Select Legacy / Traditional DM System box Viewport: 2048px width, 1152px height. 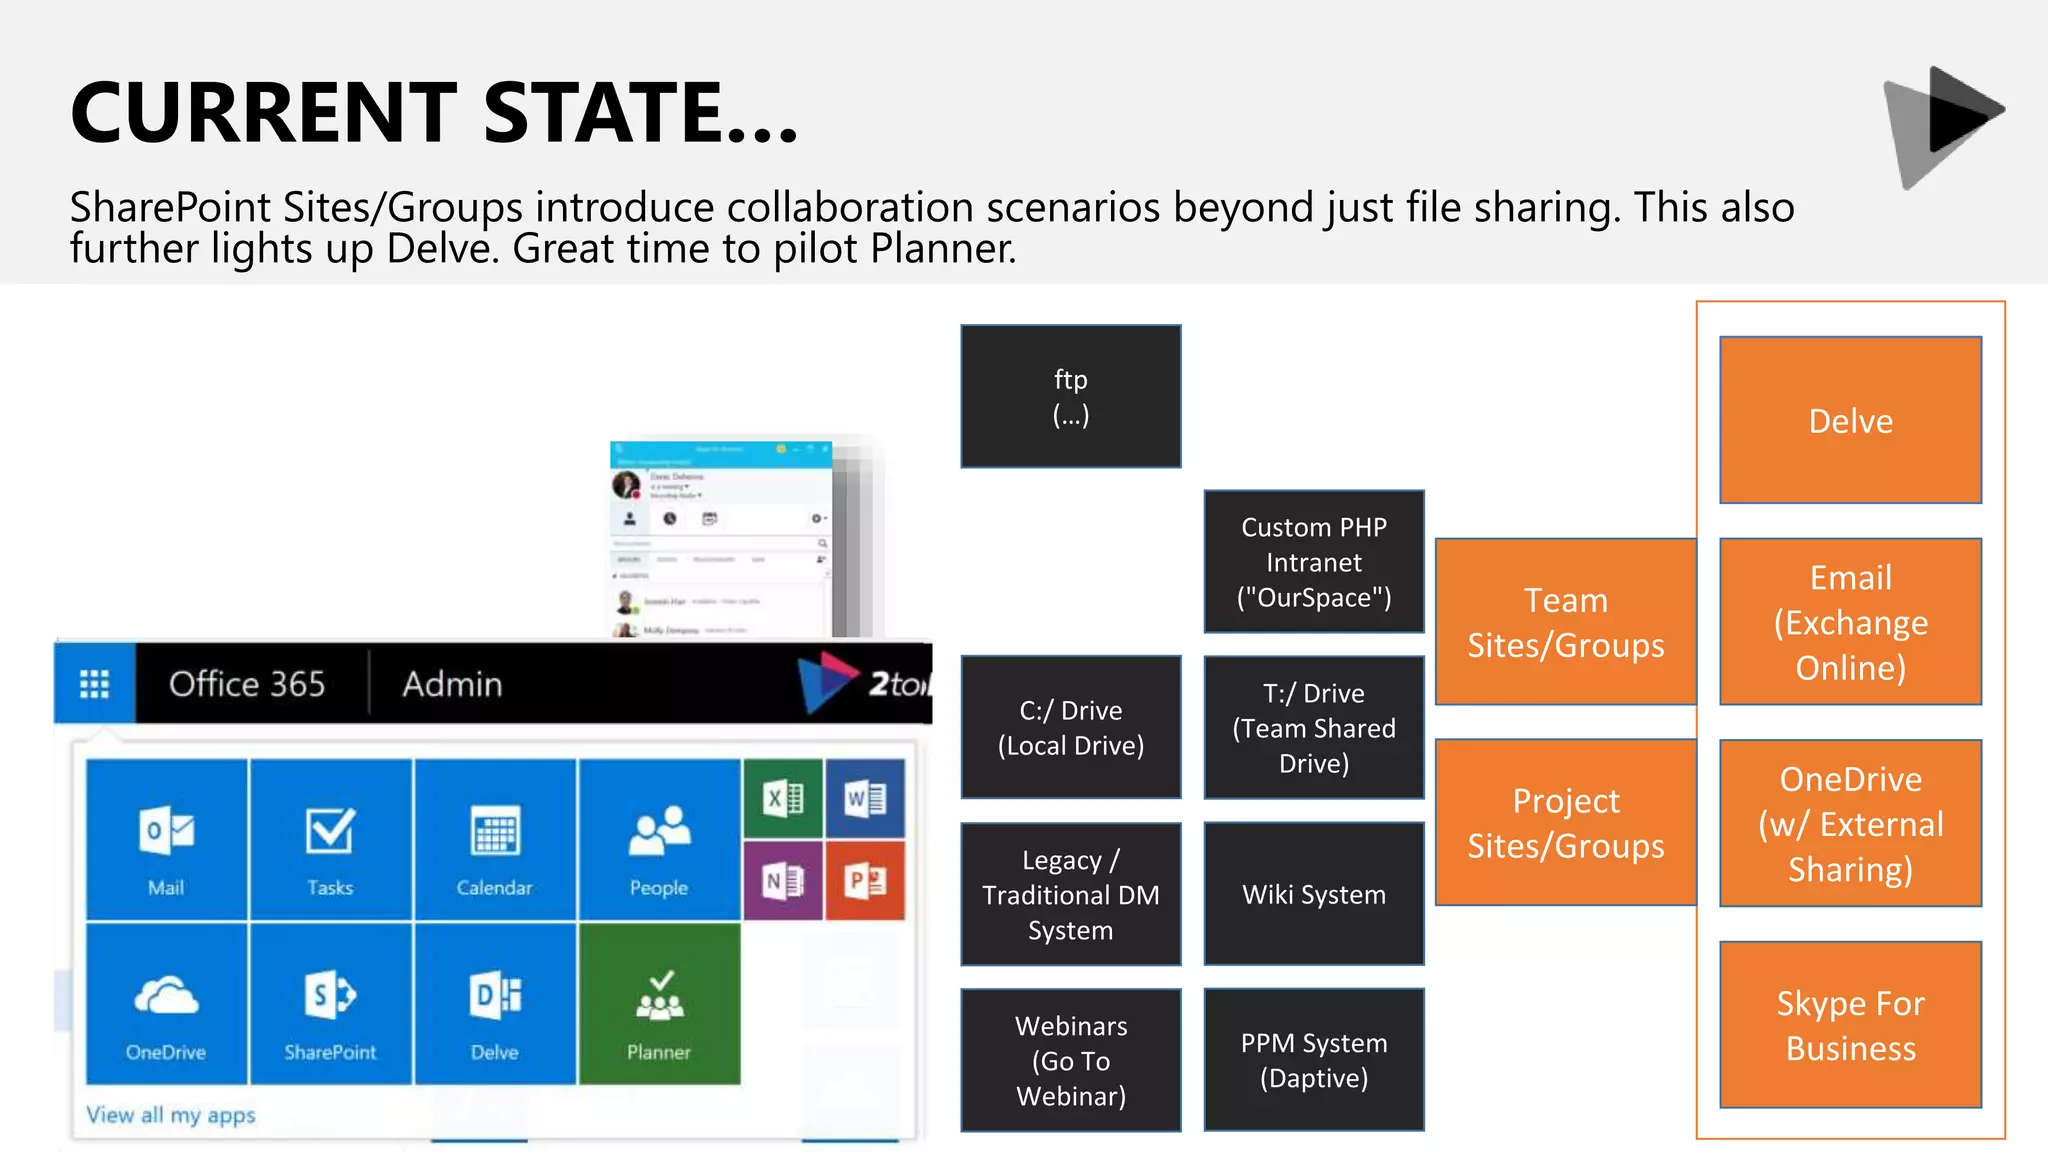pos(1071,894)
